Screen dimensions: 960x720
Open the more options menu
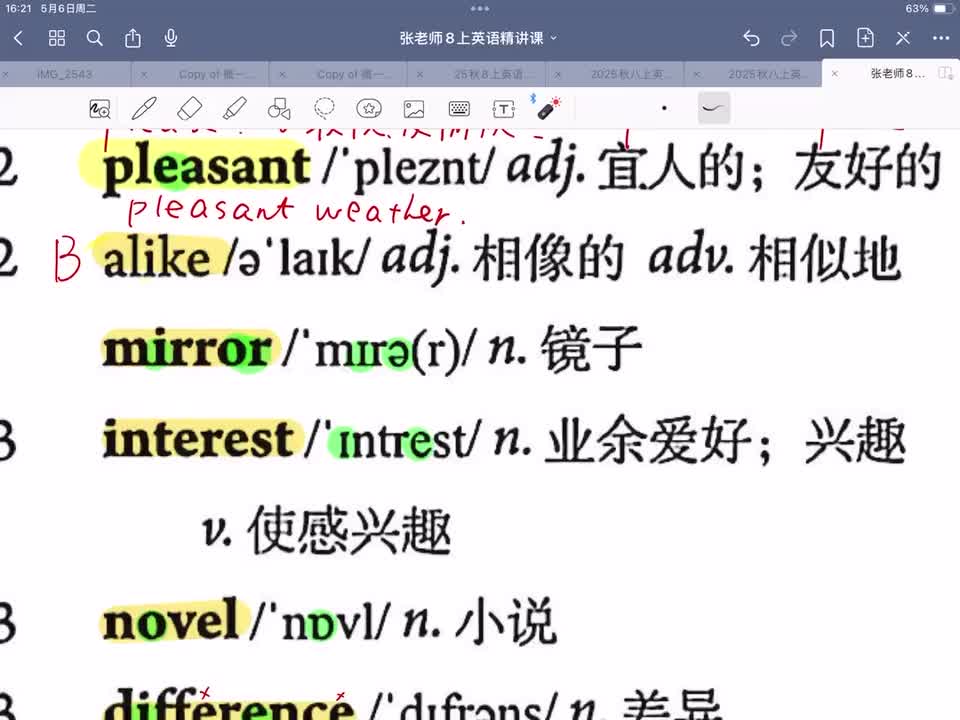pyautogui.click(x=941, y=39)
